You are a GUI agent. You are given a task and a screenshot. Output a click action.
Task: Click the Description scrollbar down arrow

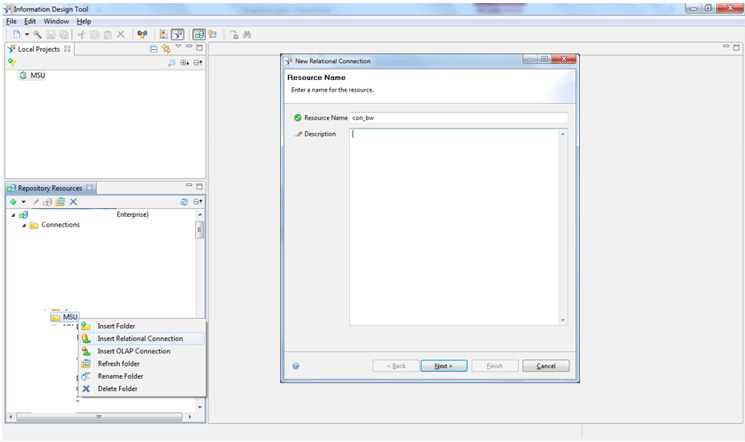(x=563, y=320)
